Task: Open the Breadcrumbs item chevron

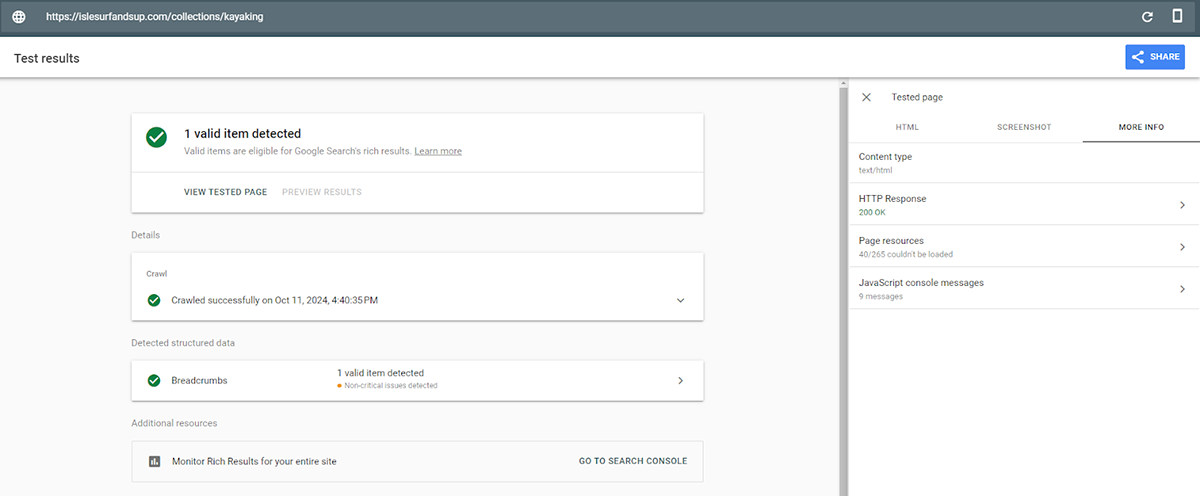Action: pos(680,380)
